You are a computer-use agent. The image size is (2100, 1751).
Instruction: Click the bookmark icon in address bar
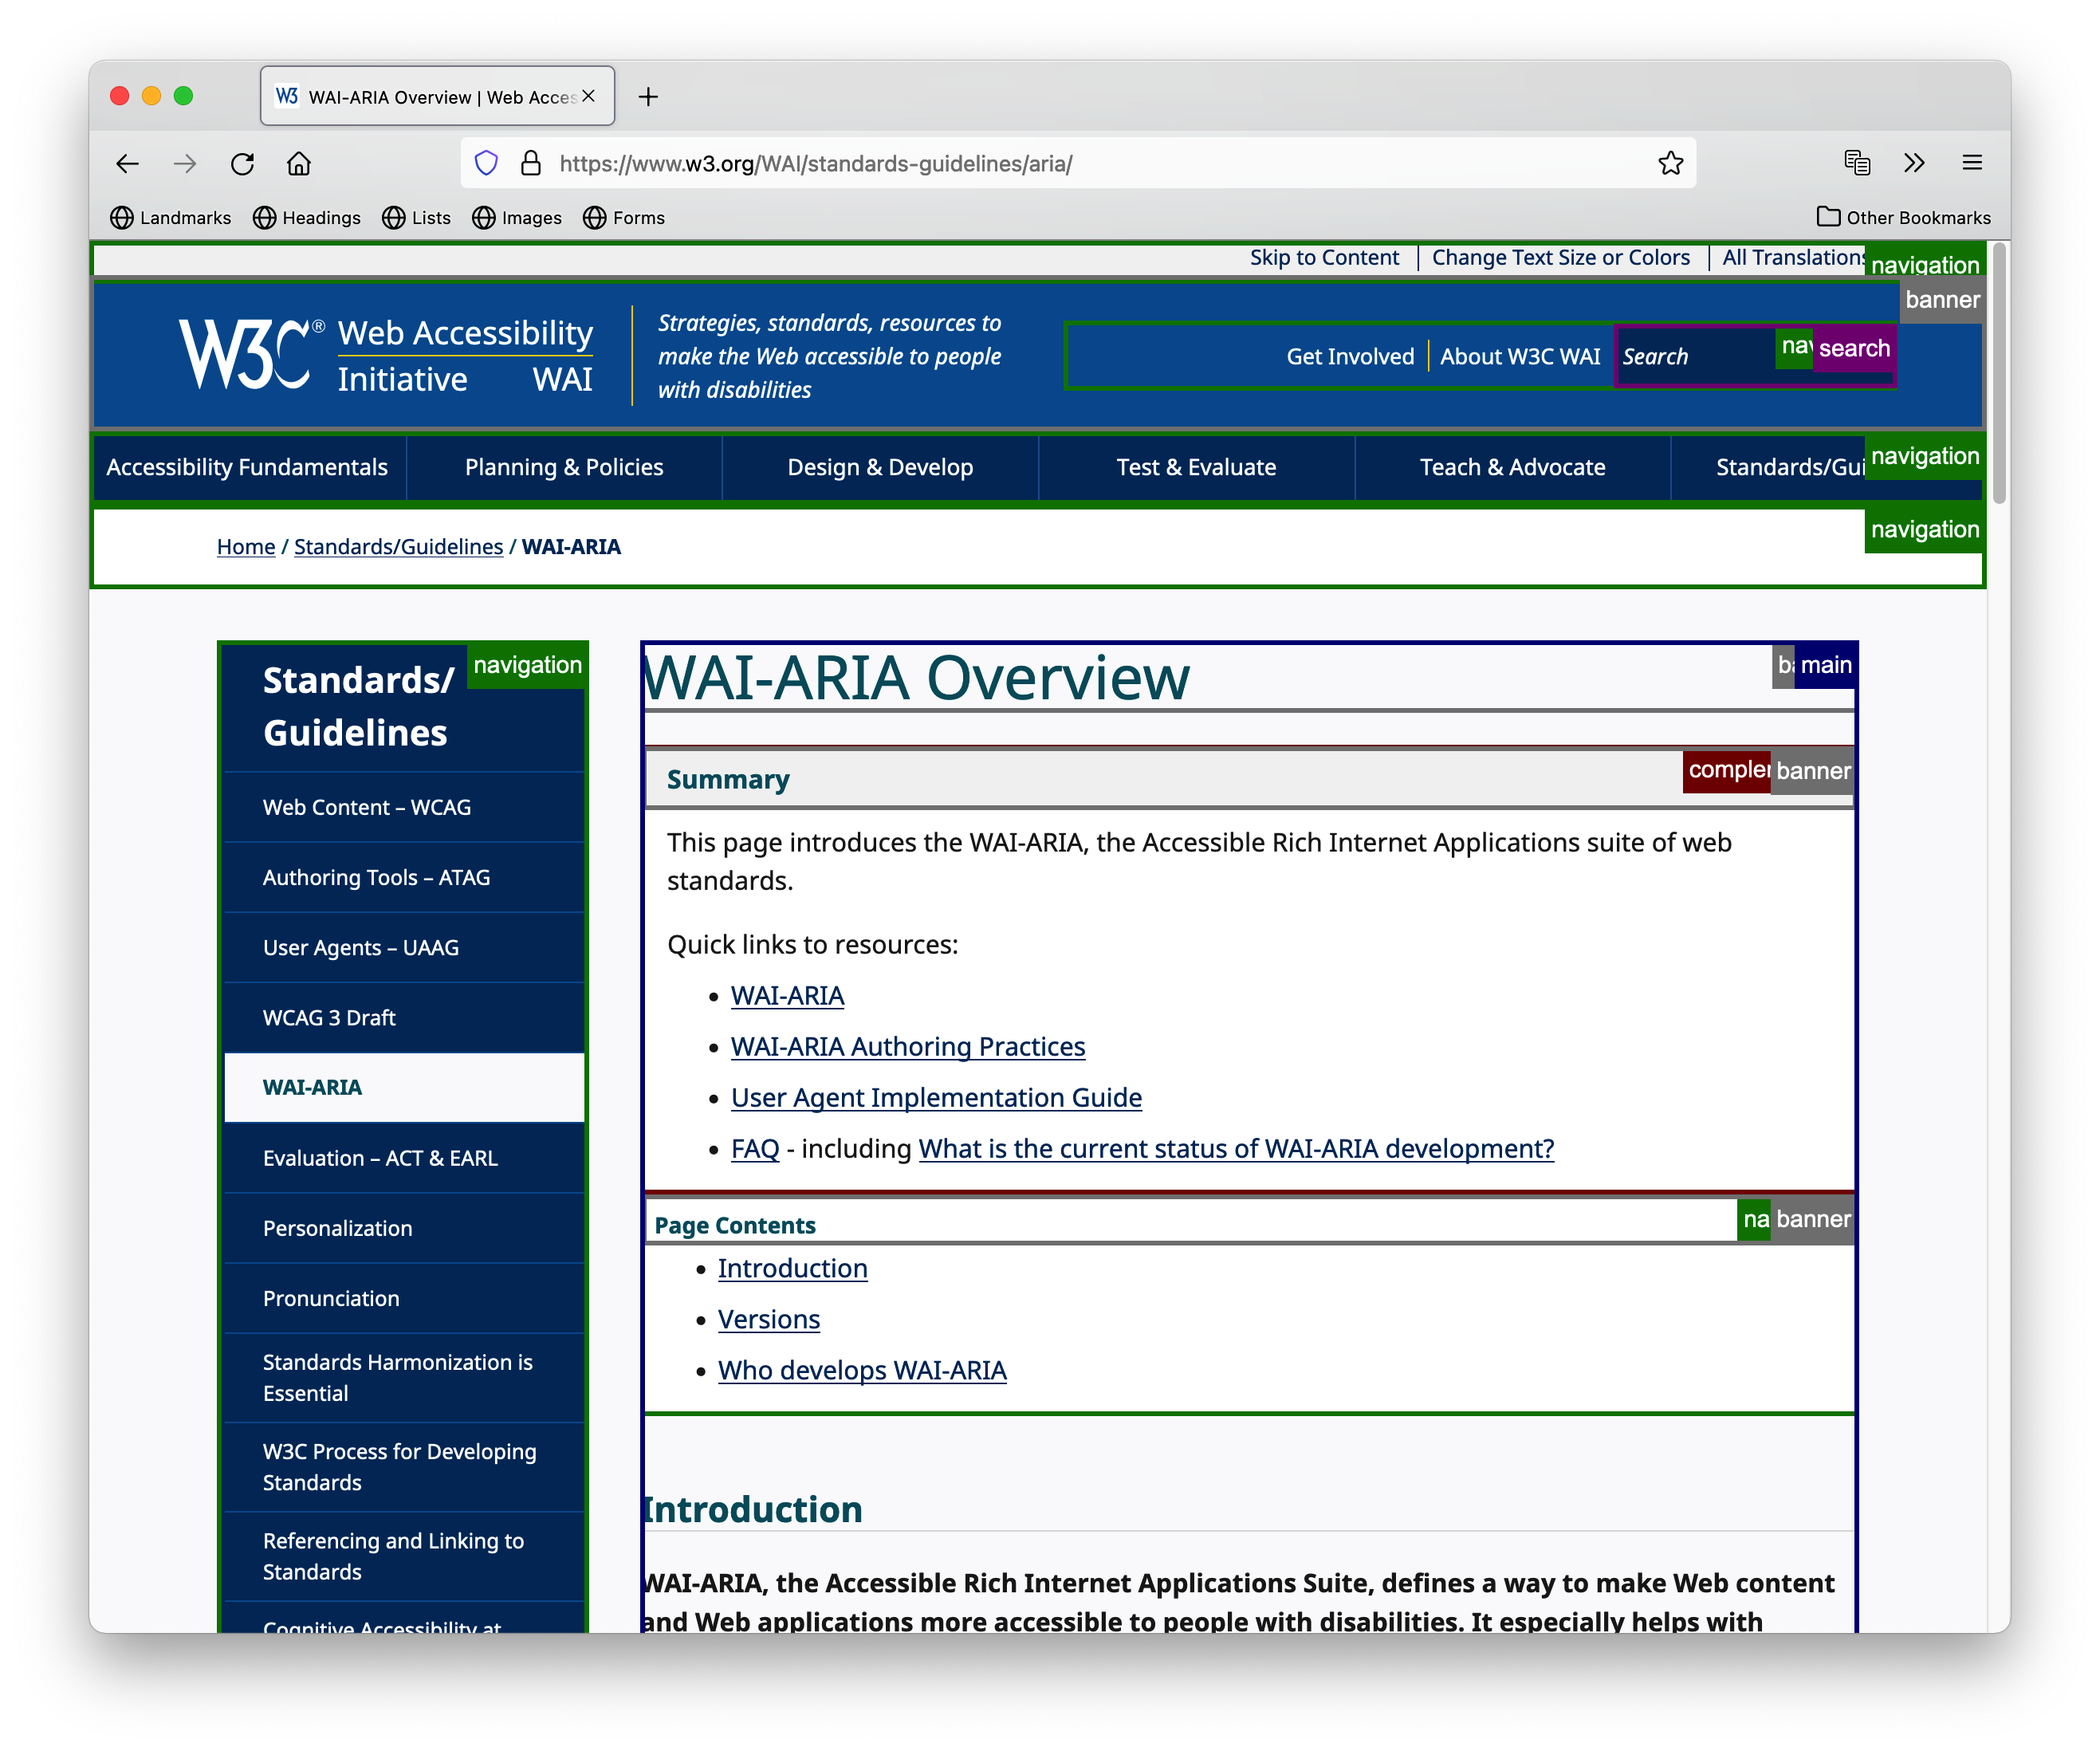(x=1669, y=162)
